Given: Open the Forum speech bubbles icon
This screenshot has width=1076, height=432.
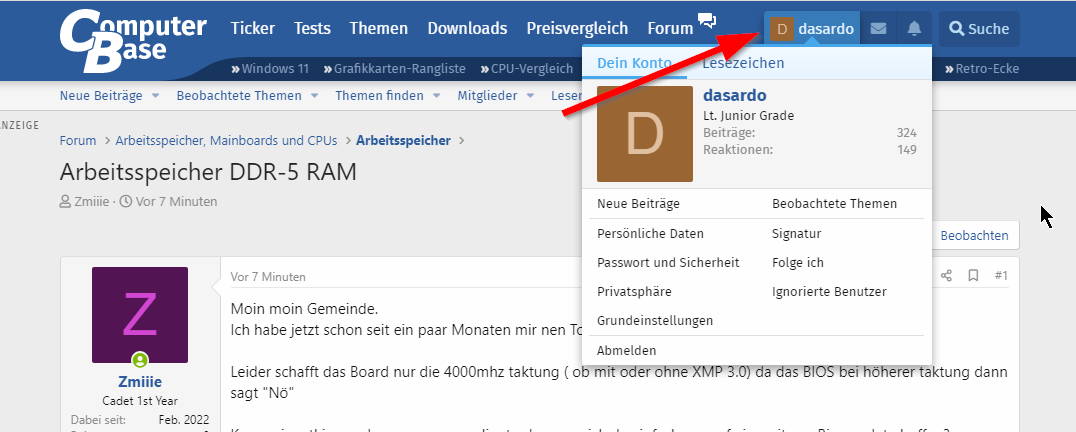Looking at the screenshot, I should click(707, 20).
